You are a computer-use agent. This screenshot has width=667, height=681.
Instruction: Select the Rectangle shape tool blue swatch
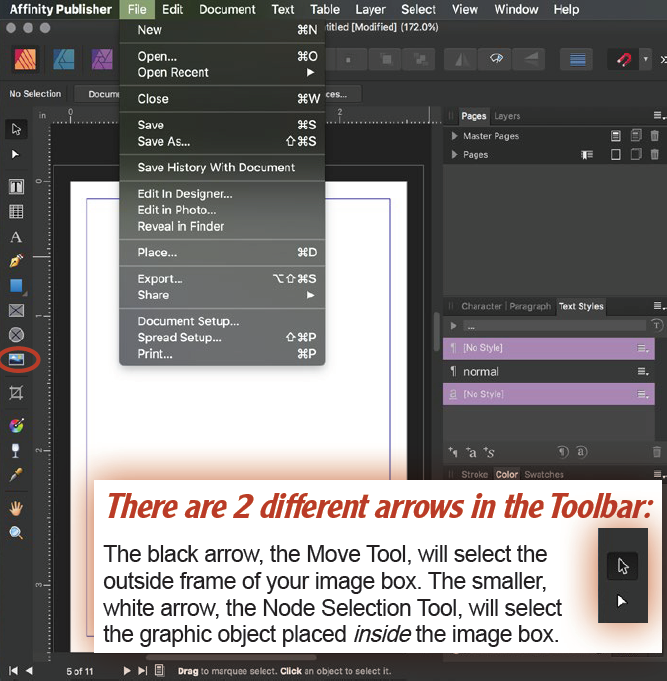[16, 286]
